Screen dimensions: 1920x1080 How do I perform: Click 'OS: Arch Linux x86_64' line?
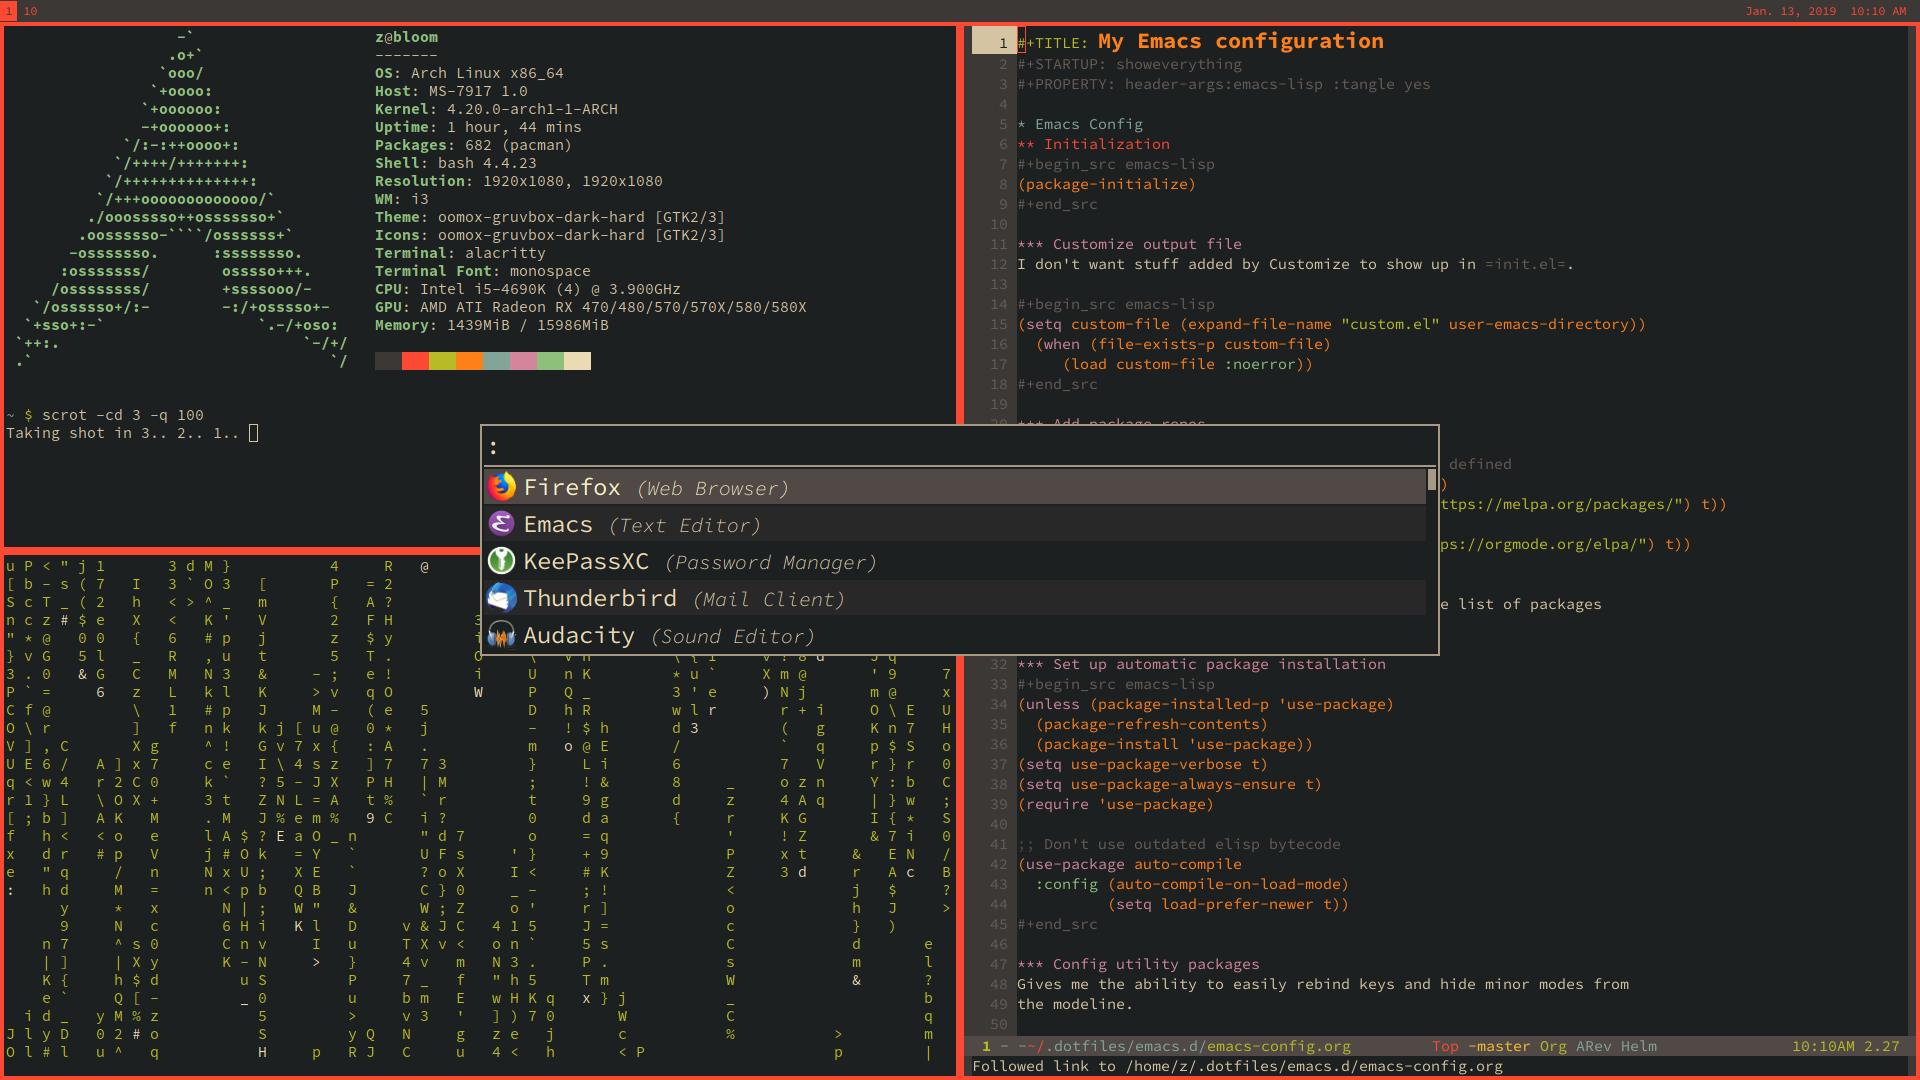click(469, 73)
